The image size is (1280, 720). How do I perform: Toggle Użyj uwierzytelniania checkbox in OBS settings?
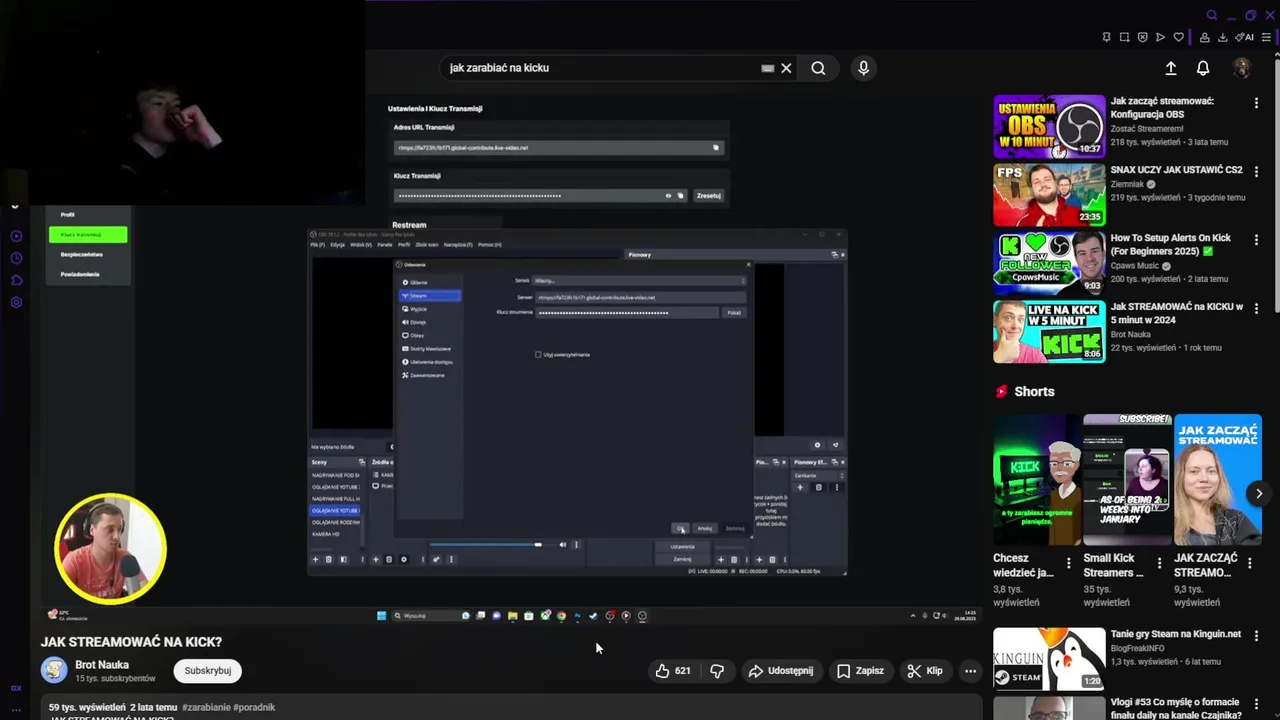(538, 354)
